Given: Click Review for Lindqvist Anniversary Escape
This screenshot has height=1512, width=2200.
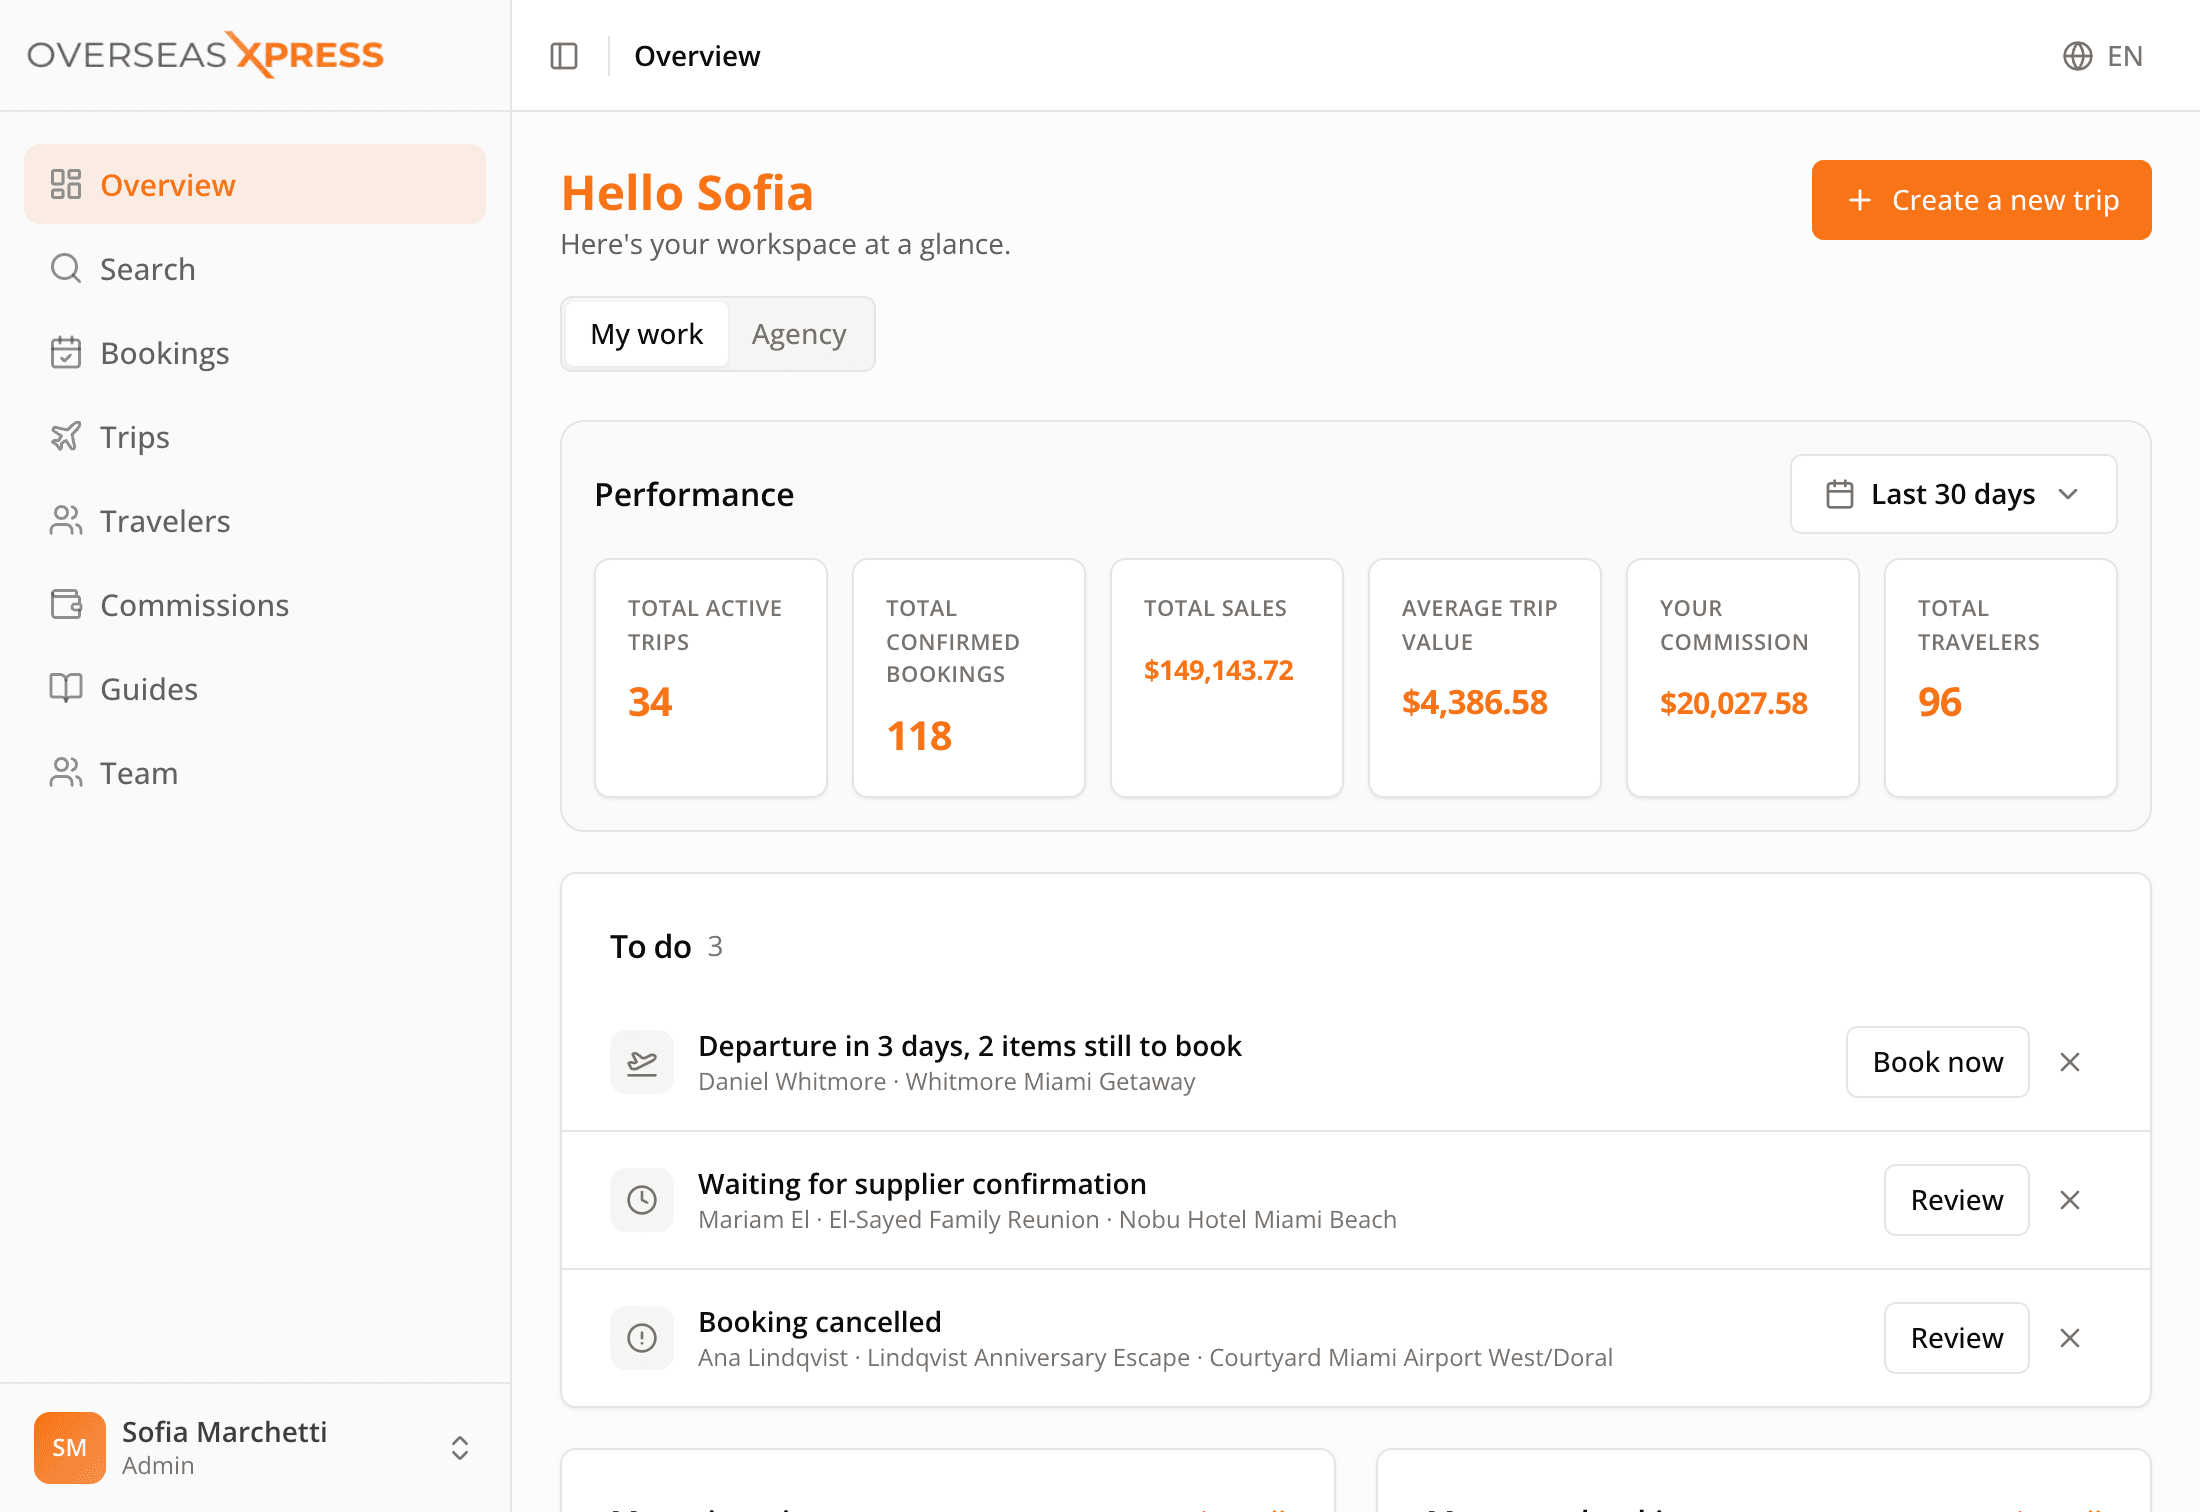Looking at the screenshot, I should click(1956, 1338).
